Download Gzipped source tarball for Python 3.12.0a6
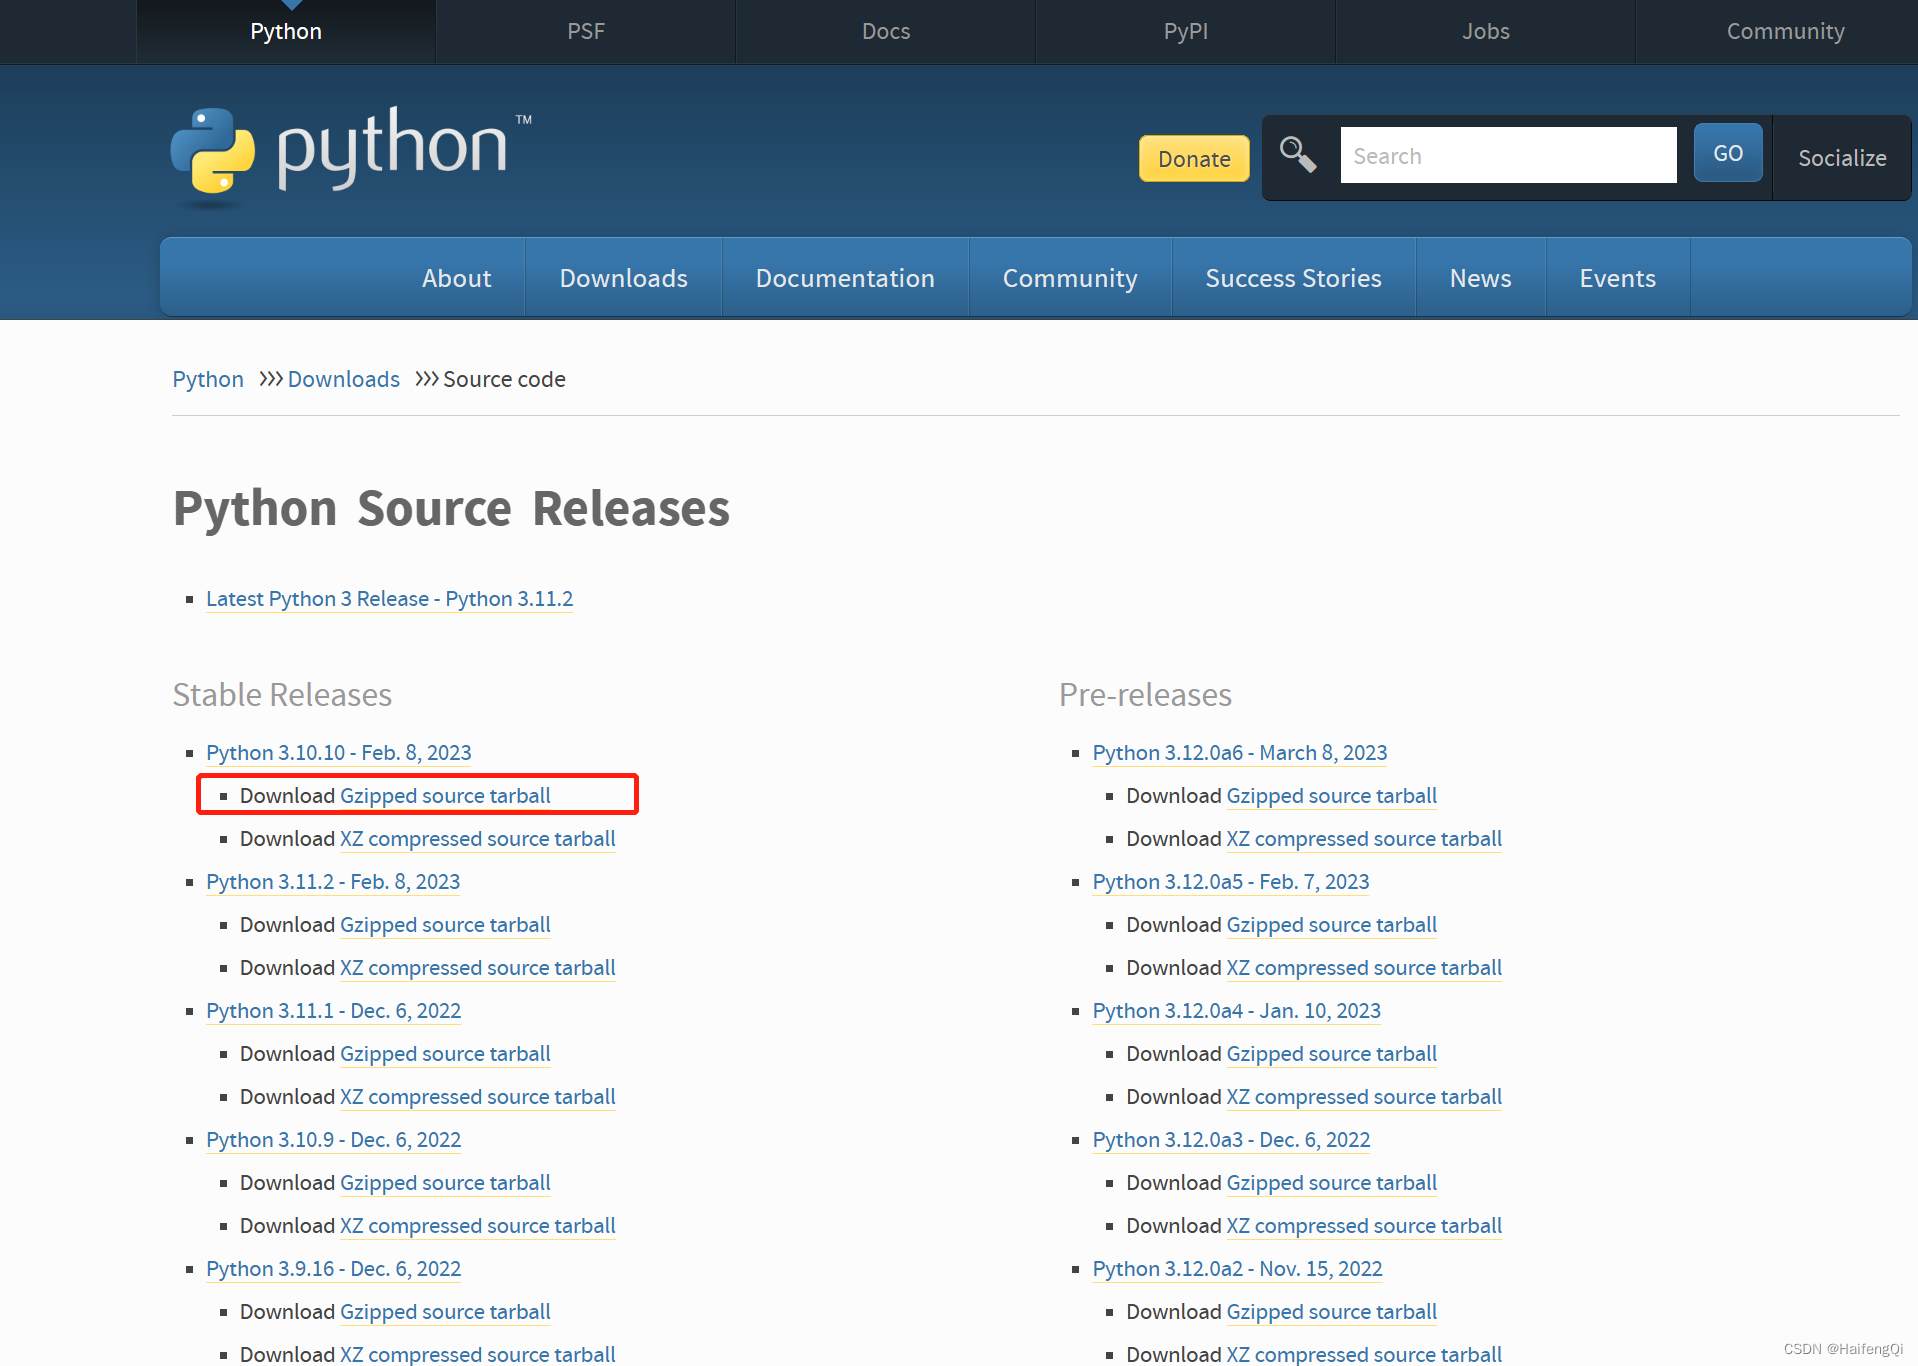The height and width of the screenshot is (1366, 1918). click(x=1331, y=796)
